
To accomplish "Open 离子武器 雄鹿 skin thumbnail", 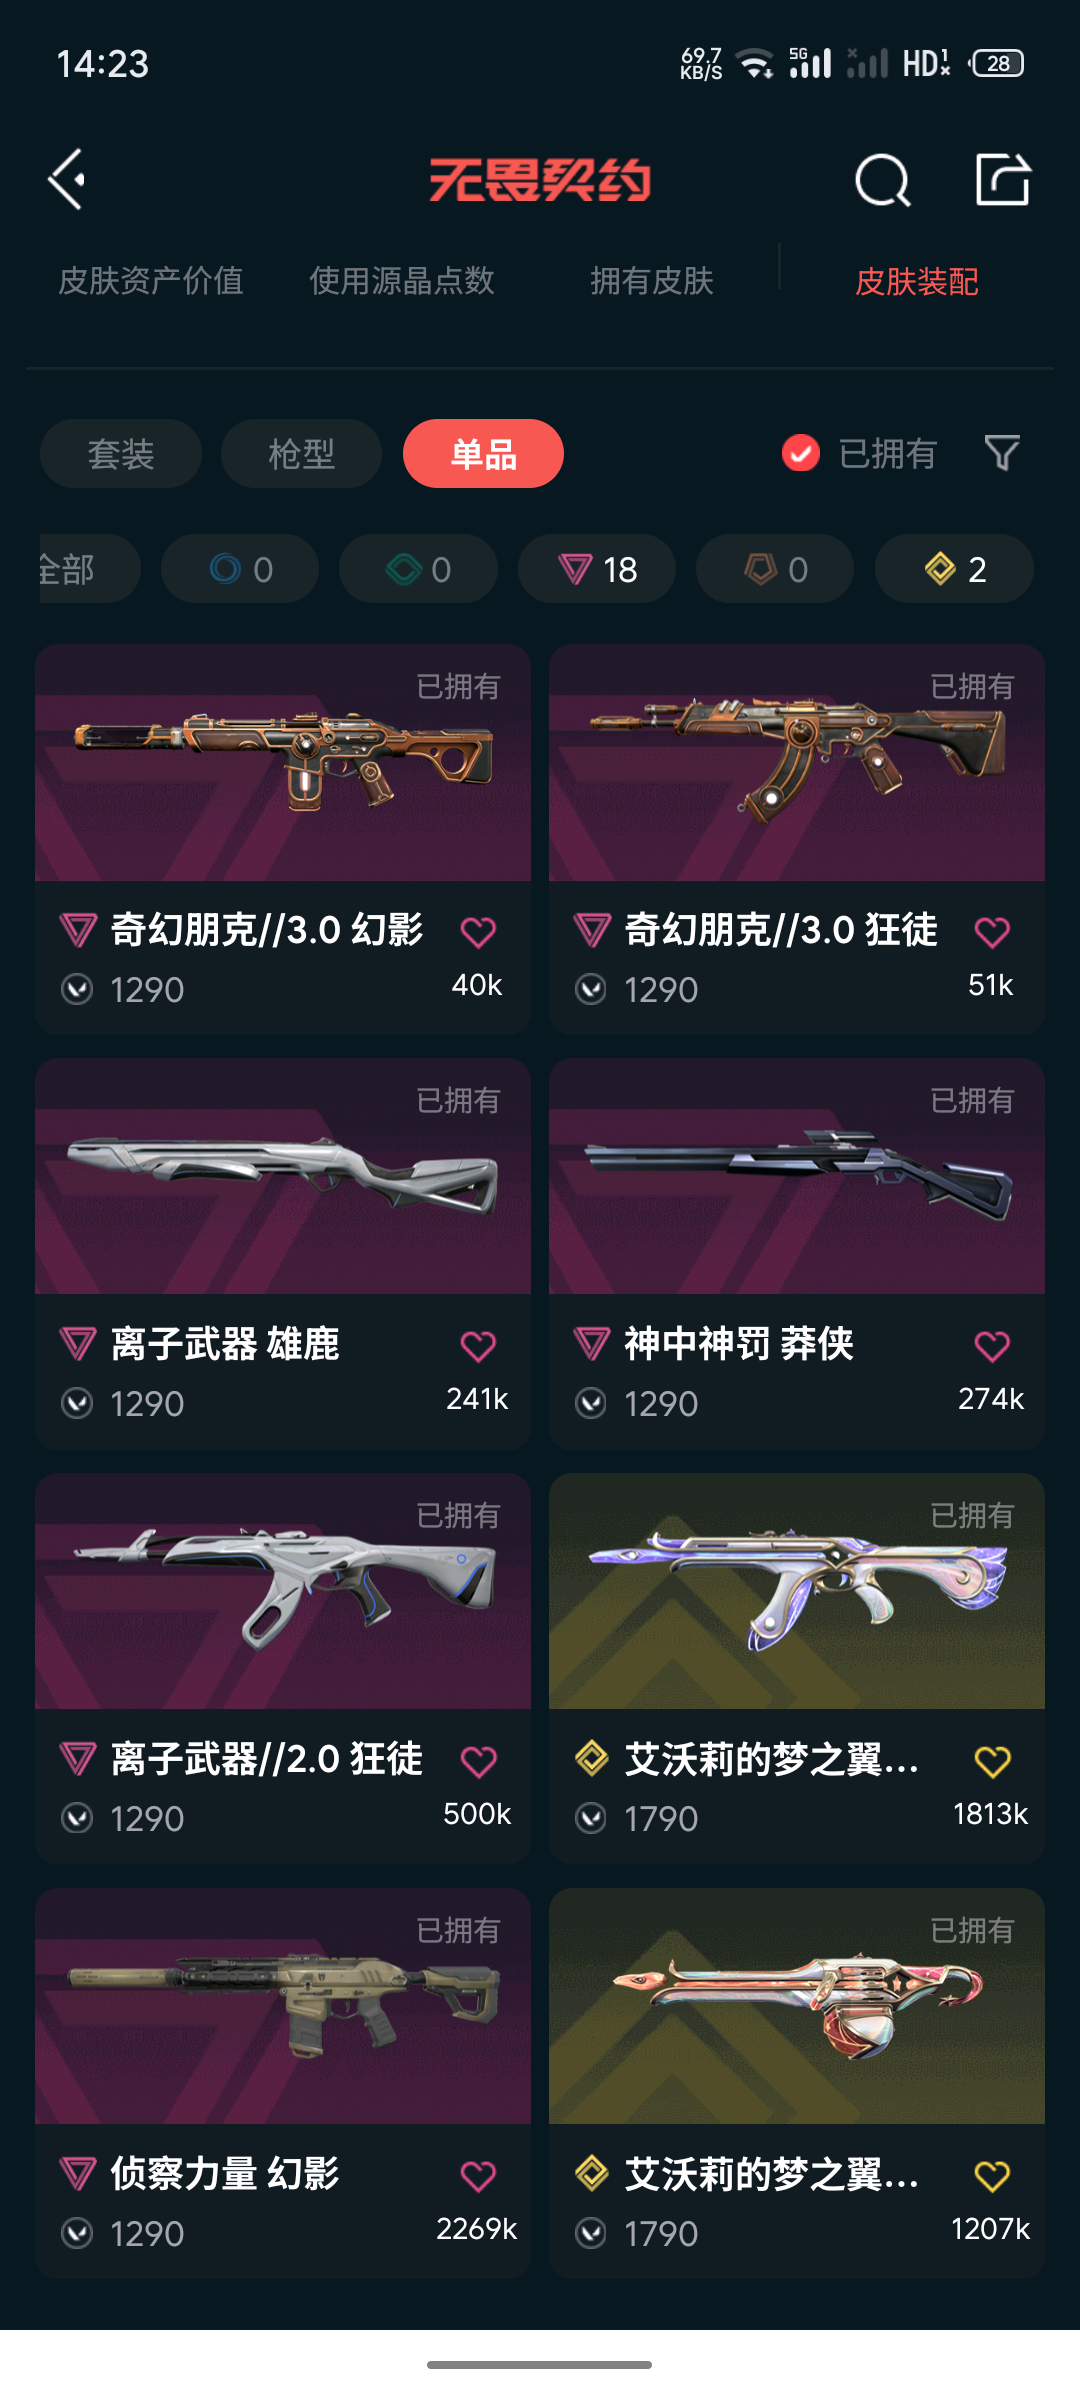I will [x=283, y=1176].
